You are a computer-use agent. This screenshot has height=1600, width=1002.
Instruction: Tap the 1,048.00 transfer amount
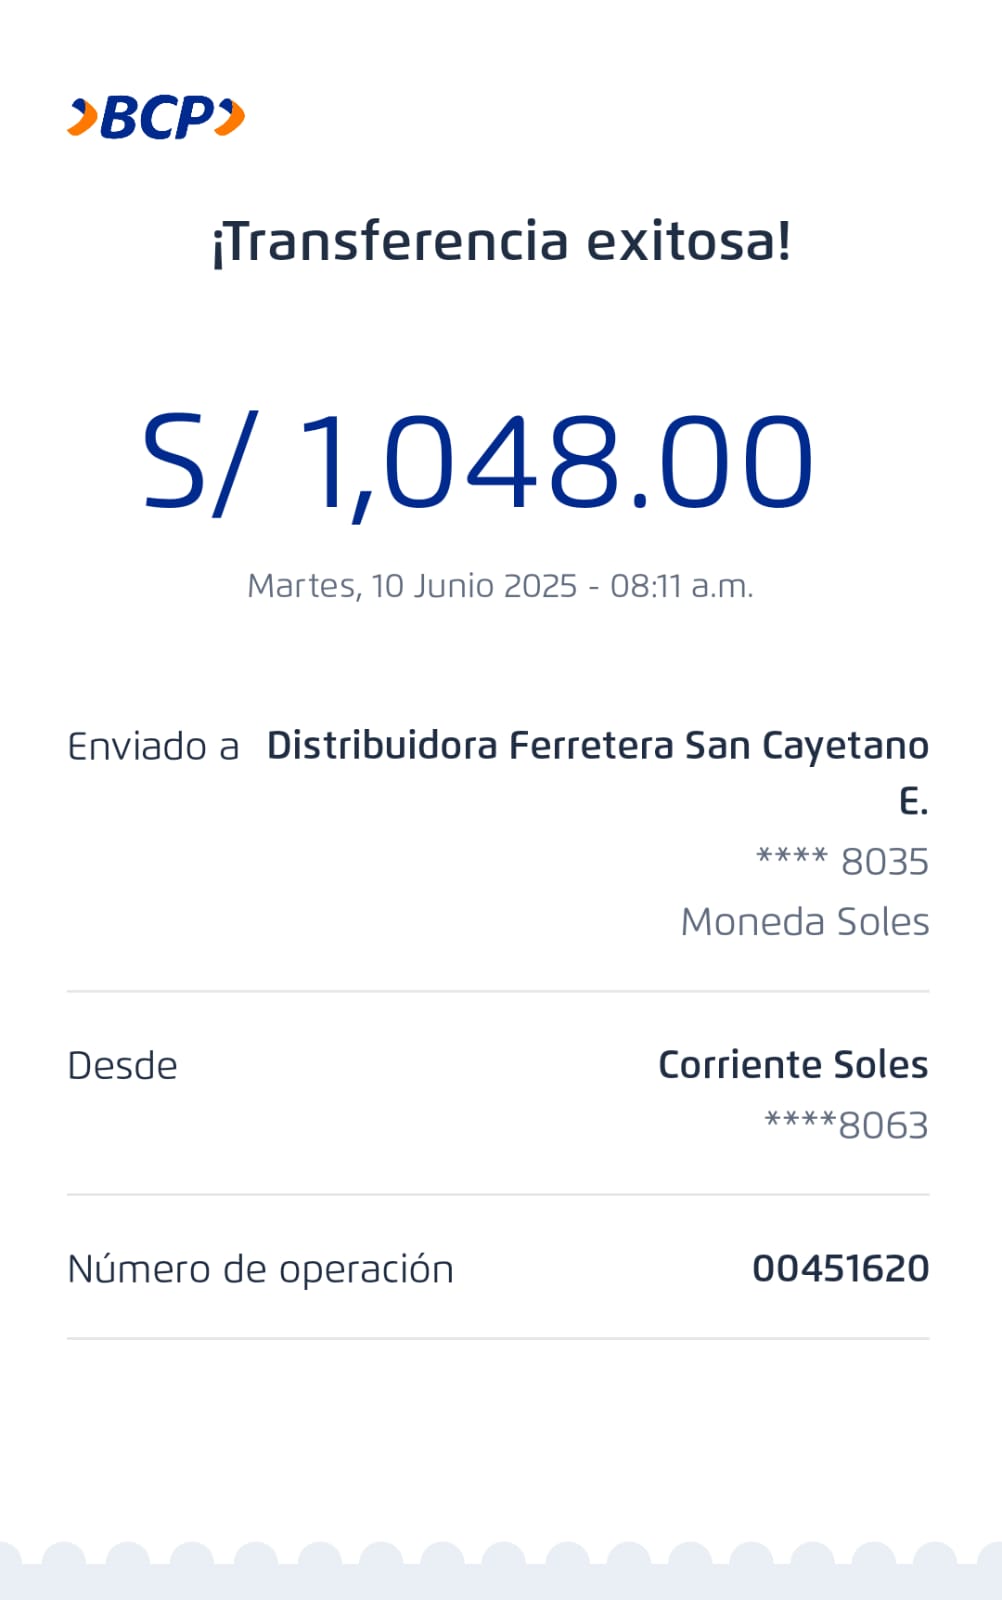tap(556, 462)
